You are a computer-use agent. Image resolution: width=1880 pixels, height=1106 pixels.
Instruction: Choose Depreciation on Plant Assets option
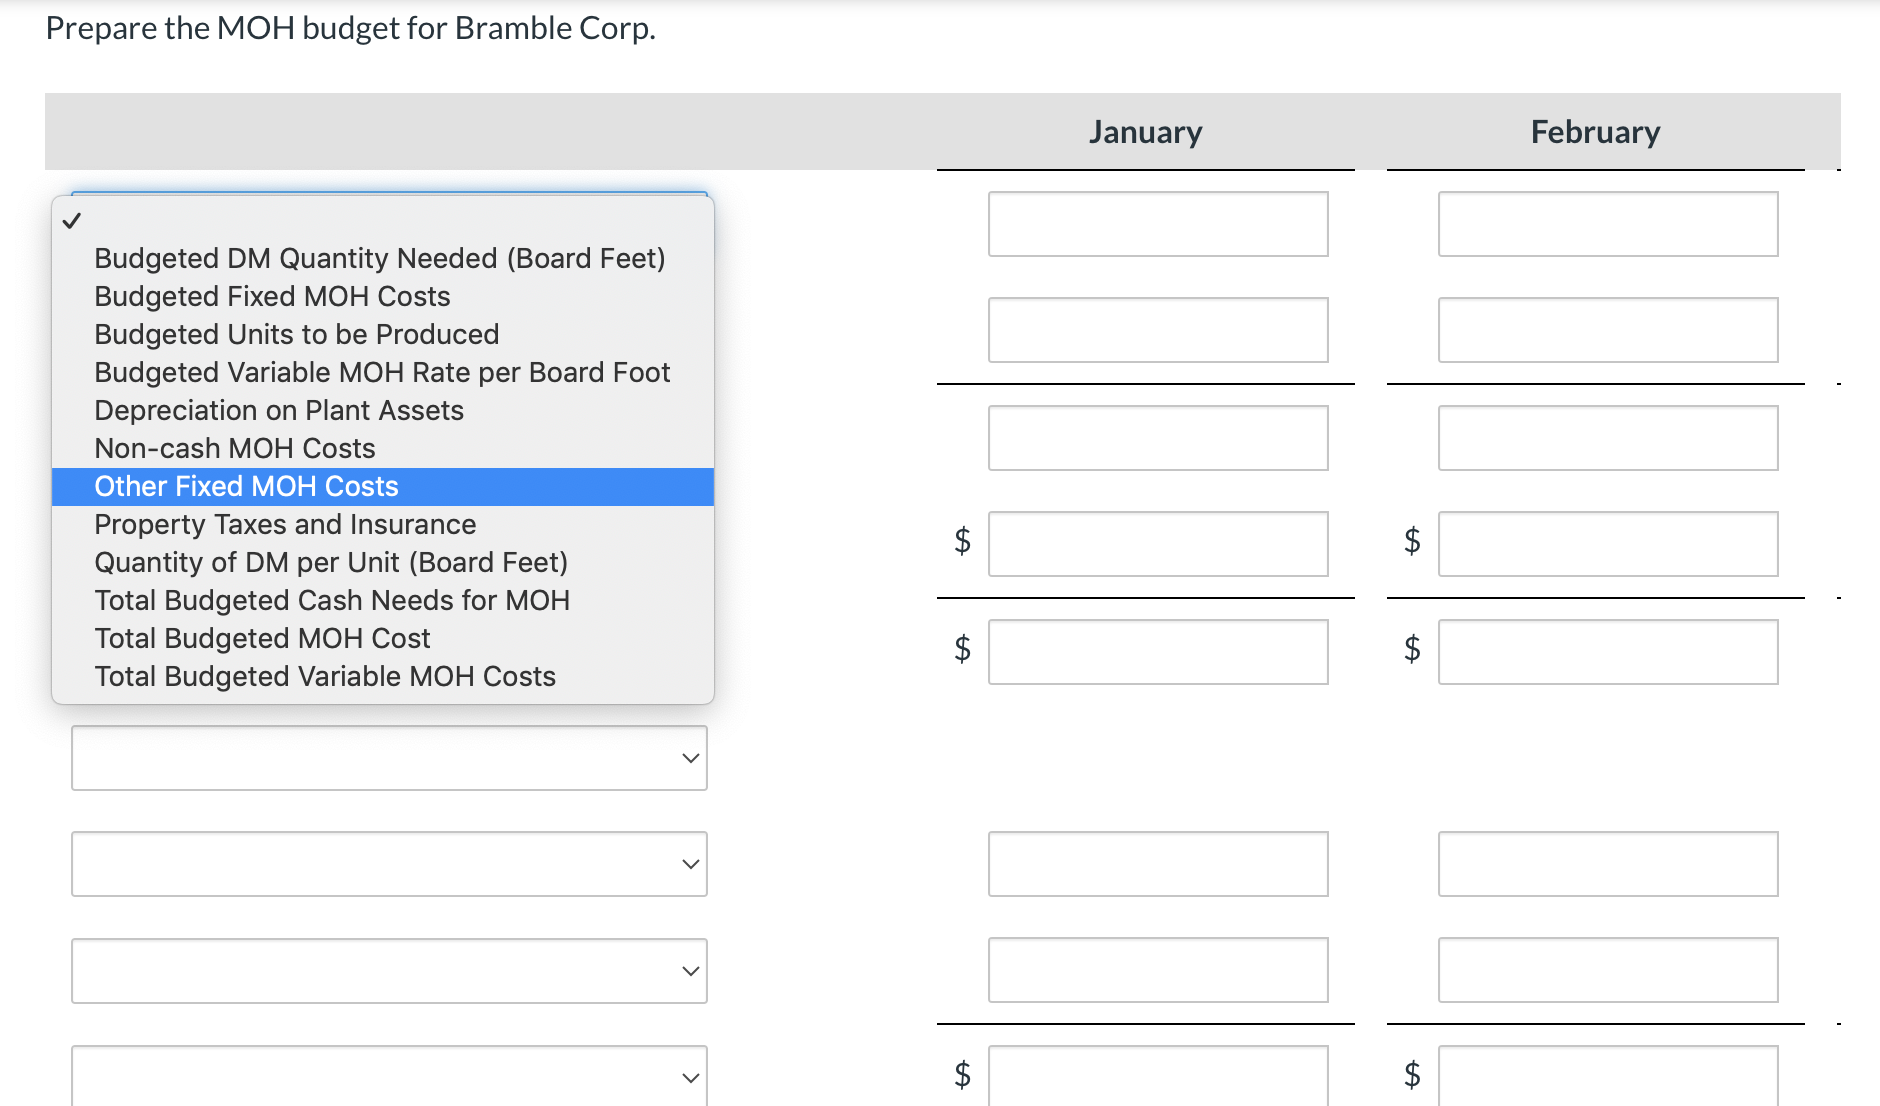click(x=279, y=410)
